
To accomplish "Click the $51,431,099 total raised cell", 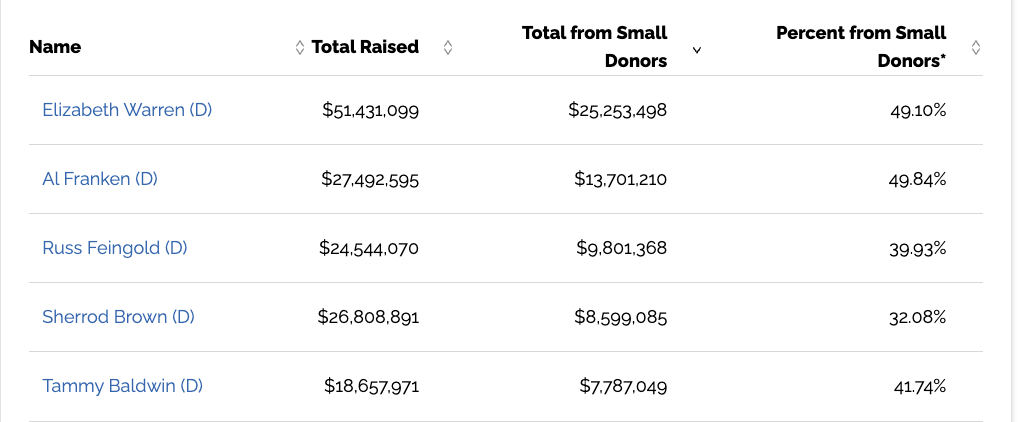I will (x=371, y=110).
